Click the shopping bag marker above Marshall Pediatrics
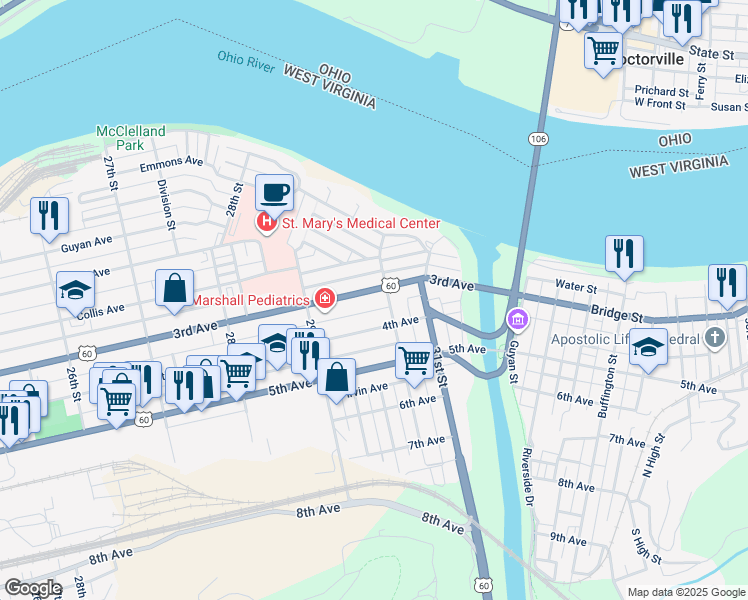Viewport: 748px width, 600px height. [x=175, y=289]
